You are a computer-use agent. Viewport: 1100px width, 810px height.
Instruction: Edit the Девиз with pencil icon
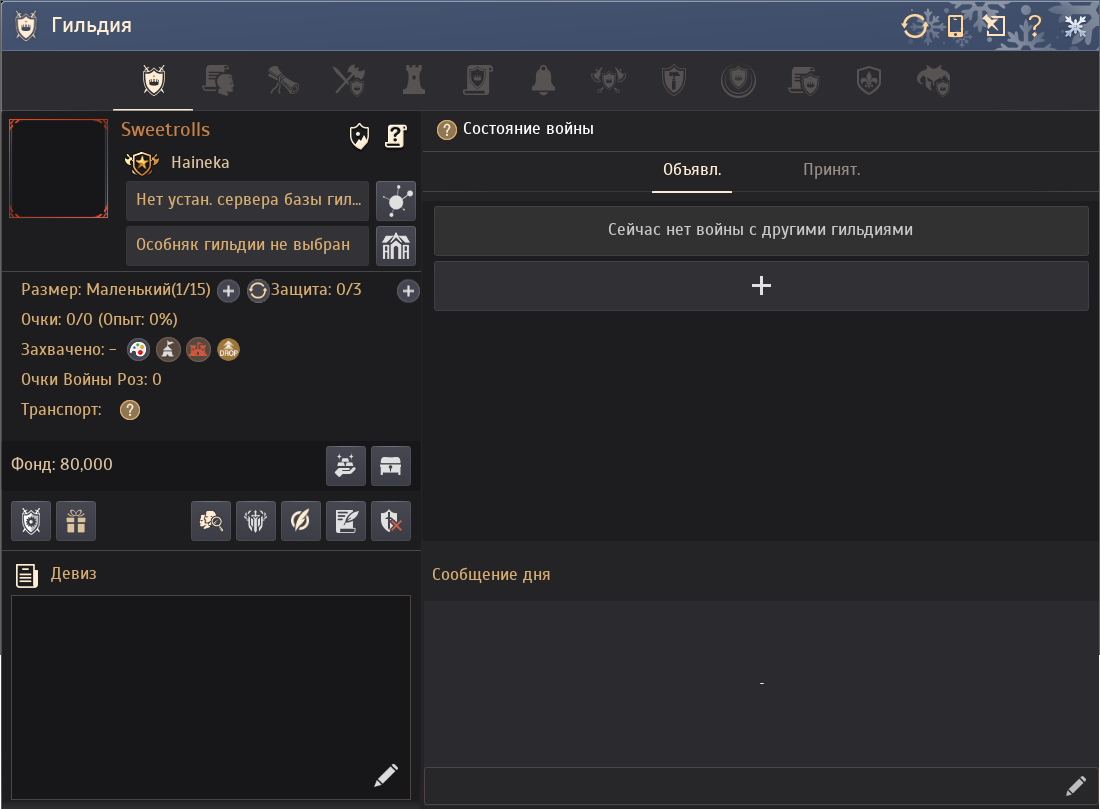pos(386,775)
